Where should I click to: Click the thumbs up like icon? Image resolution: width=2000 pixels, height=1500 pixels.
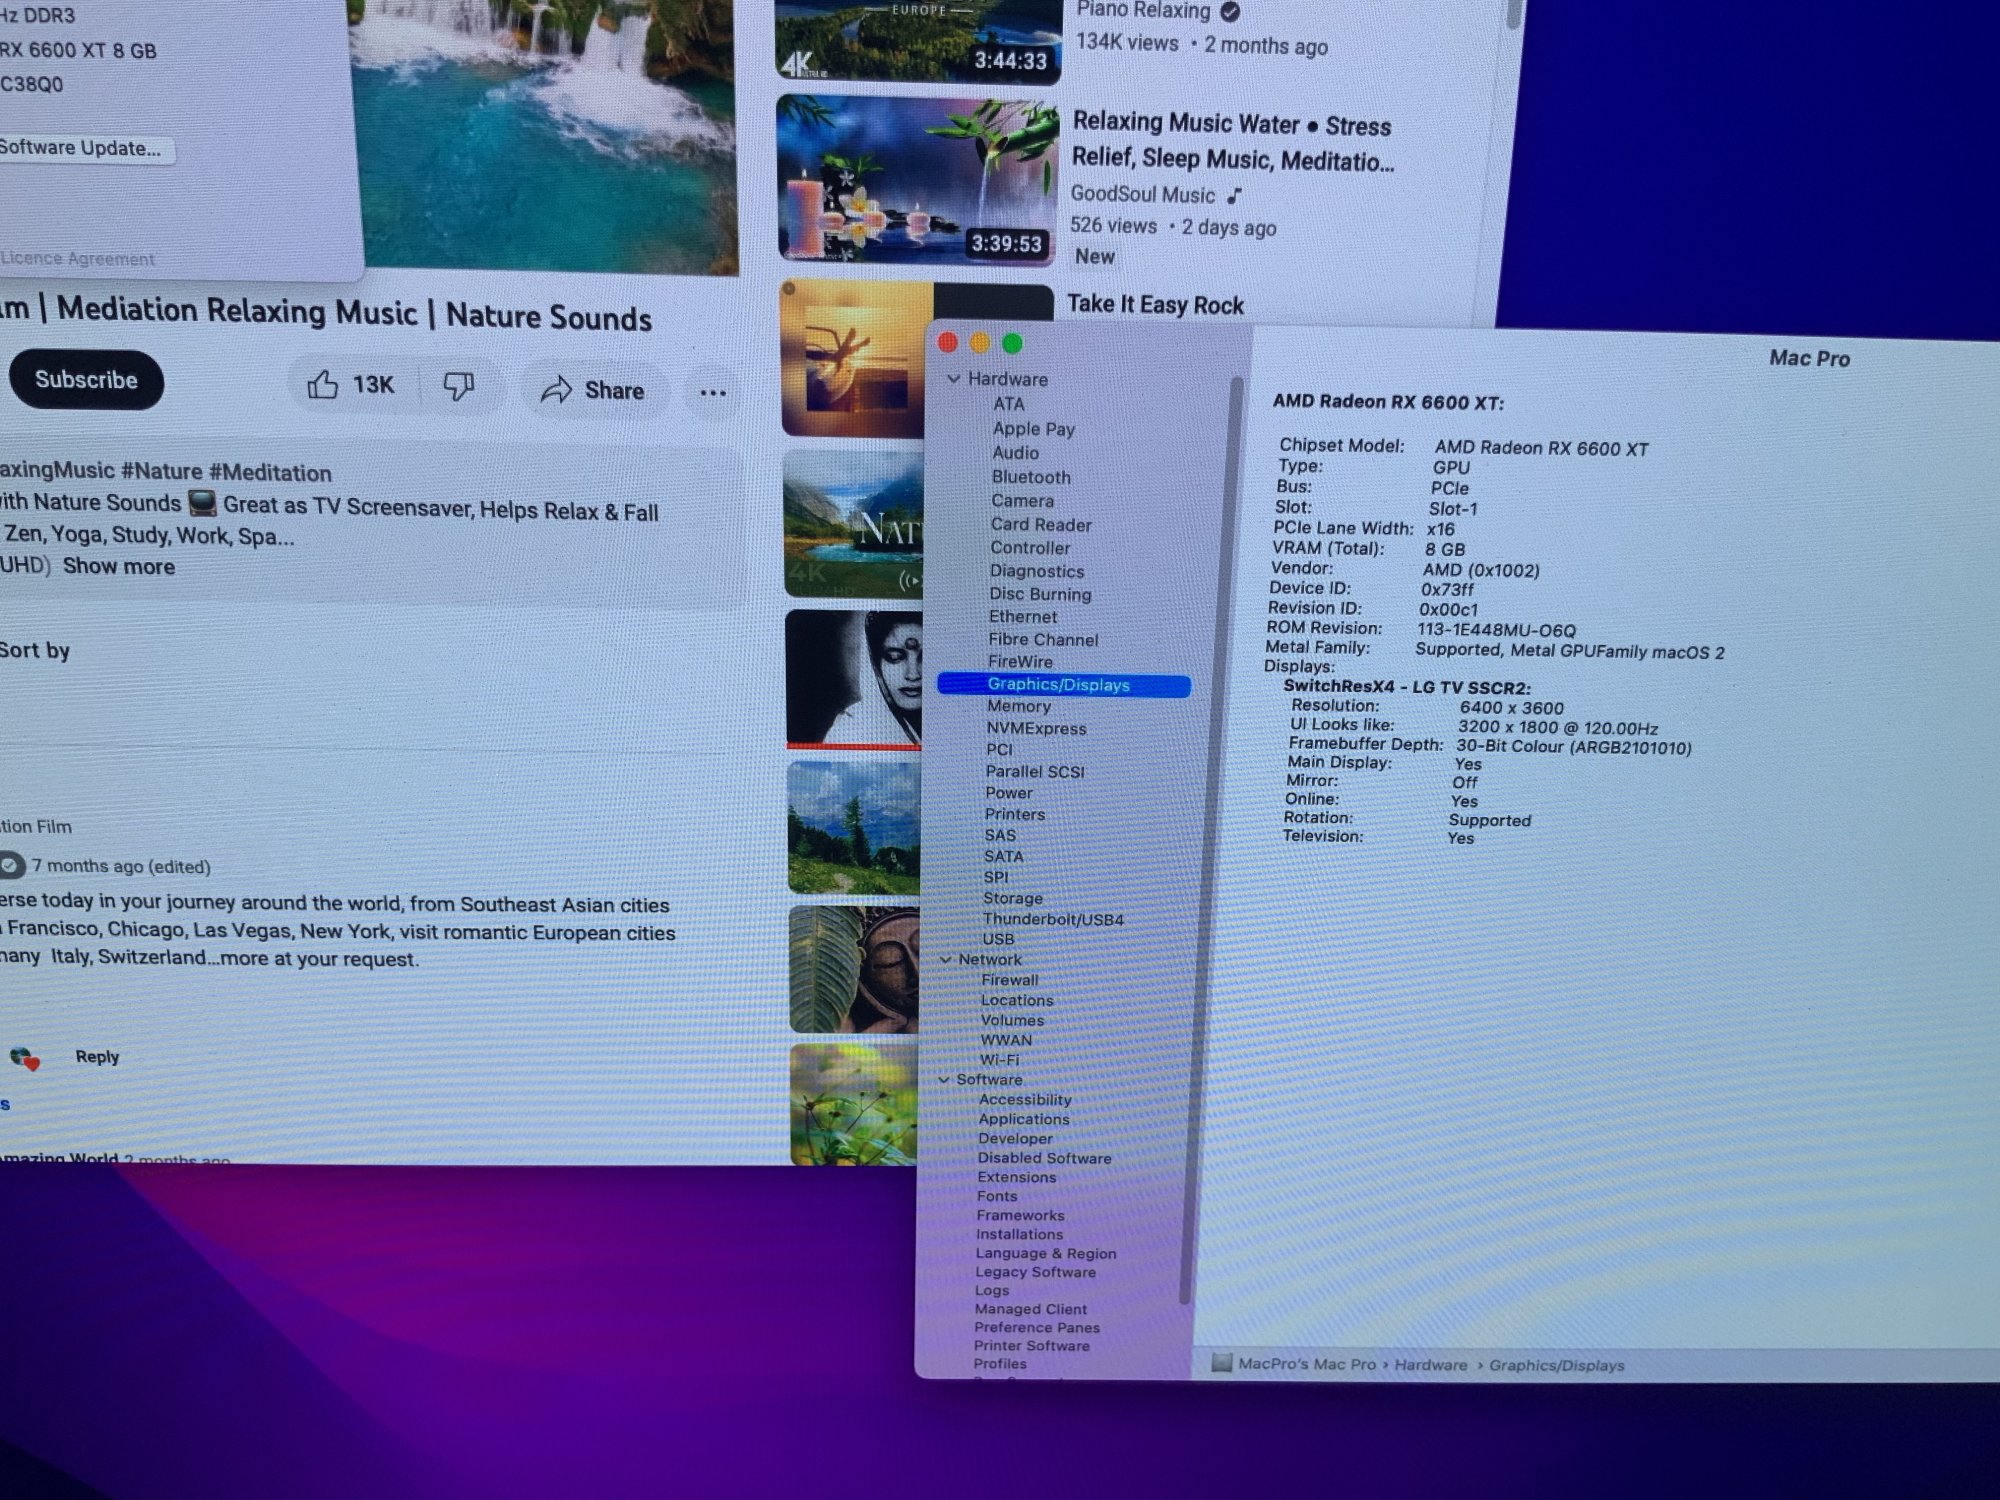(x=322, y=385)
